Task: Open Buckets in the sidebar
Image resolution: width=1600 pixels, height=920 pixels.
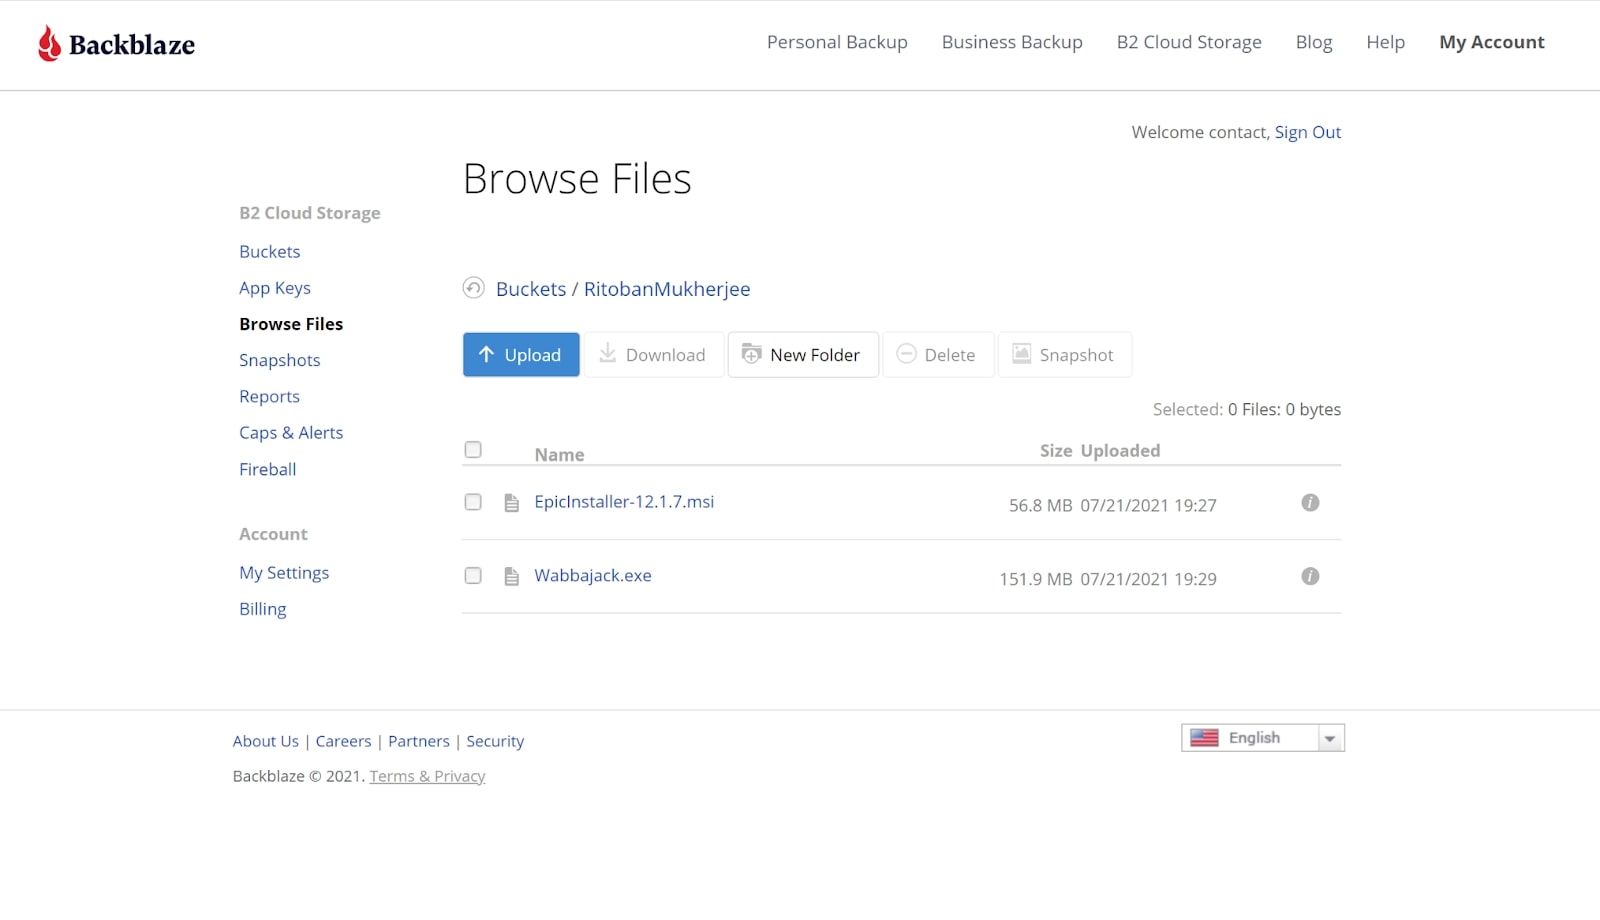Action: [270, 252]
